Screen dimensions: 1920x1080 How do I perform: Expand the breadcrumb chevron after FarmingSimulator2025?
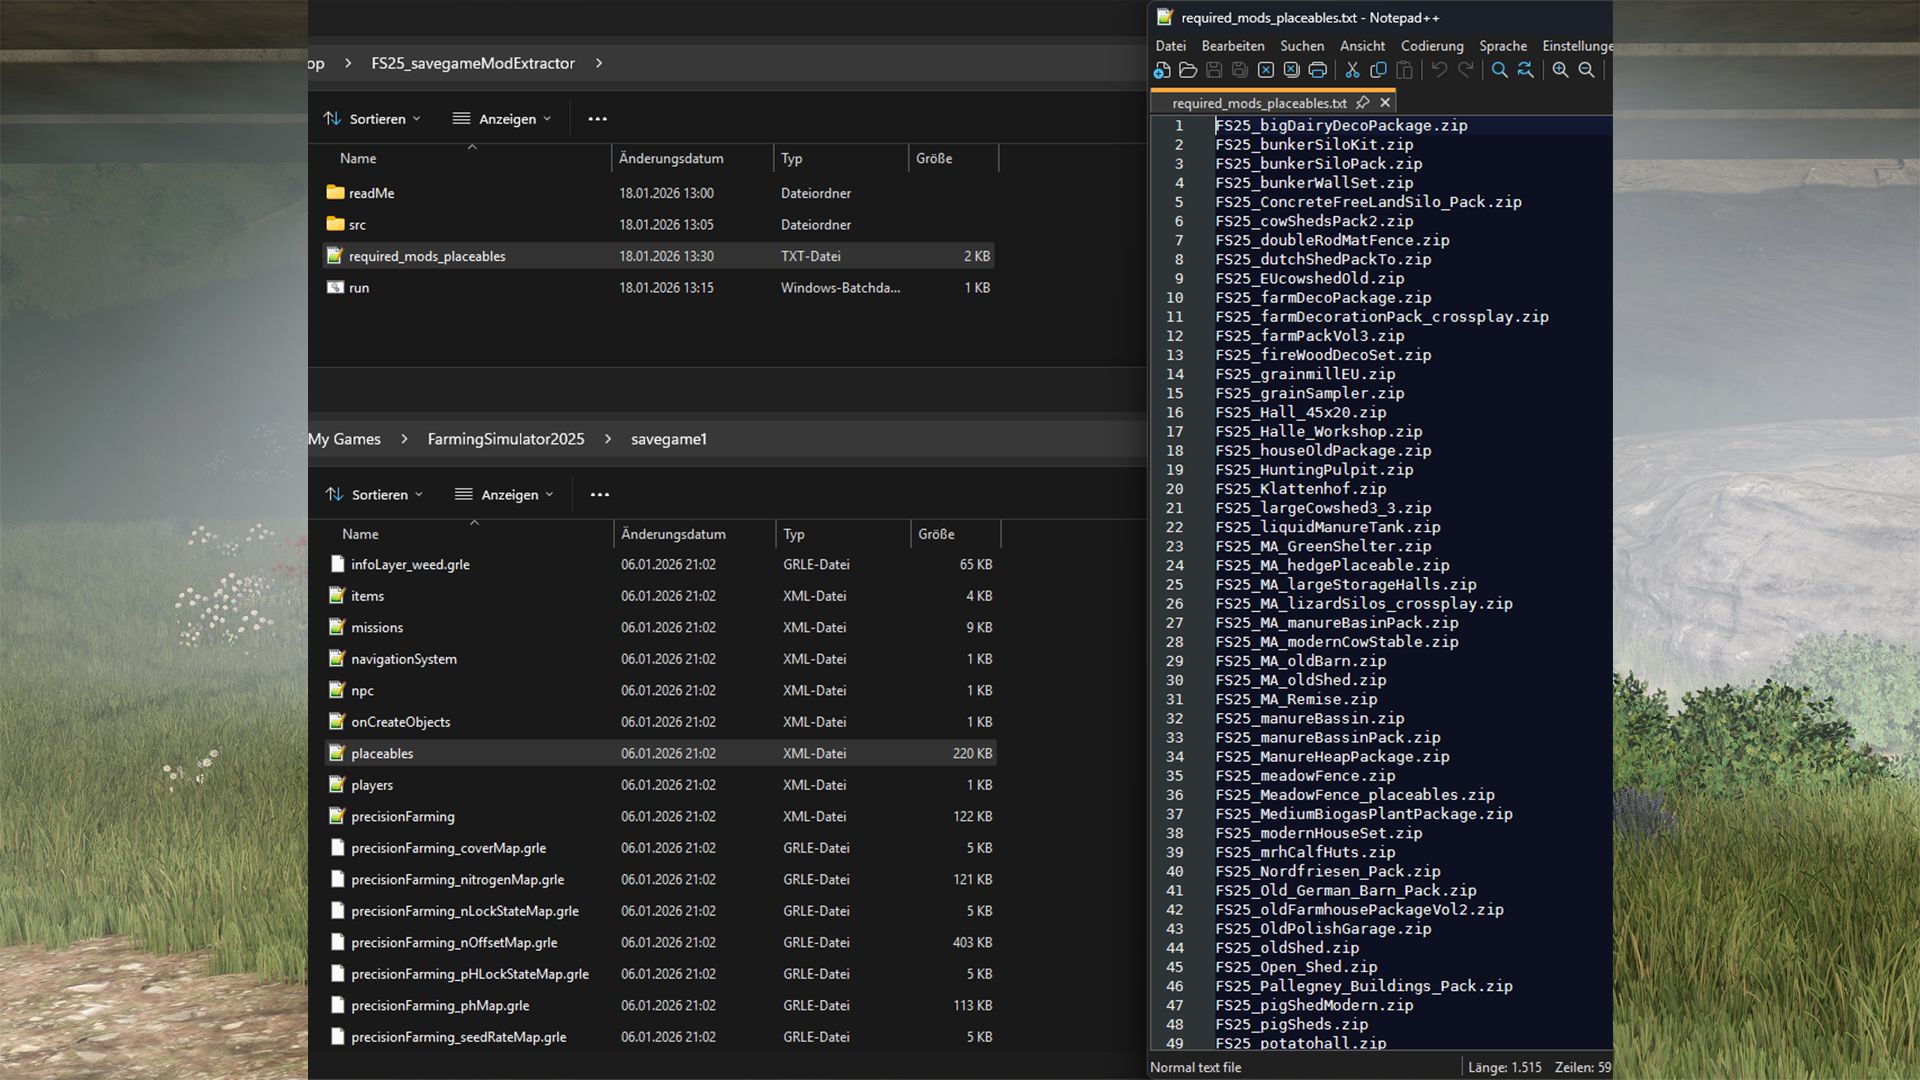[608, 438]
